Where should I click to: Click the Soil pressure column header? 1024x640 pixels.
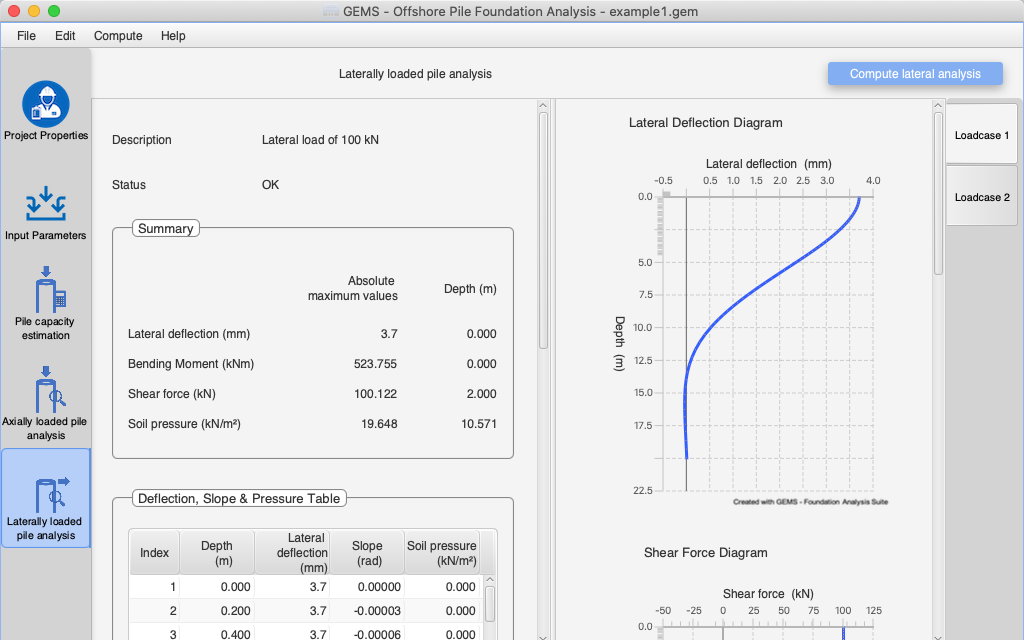tap(441, 553)
